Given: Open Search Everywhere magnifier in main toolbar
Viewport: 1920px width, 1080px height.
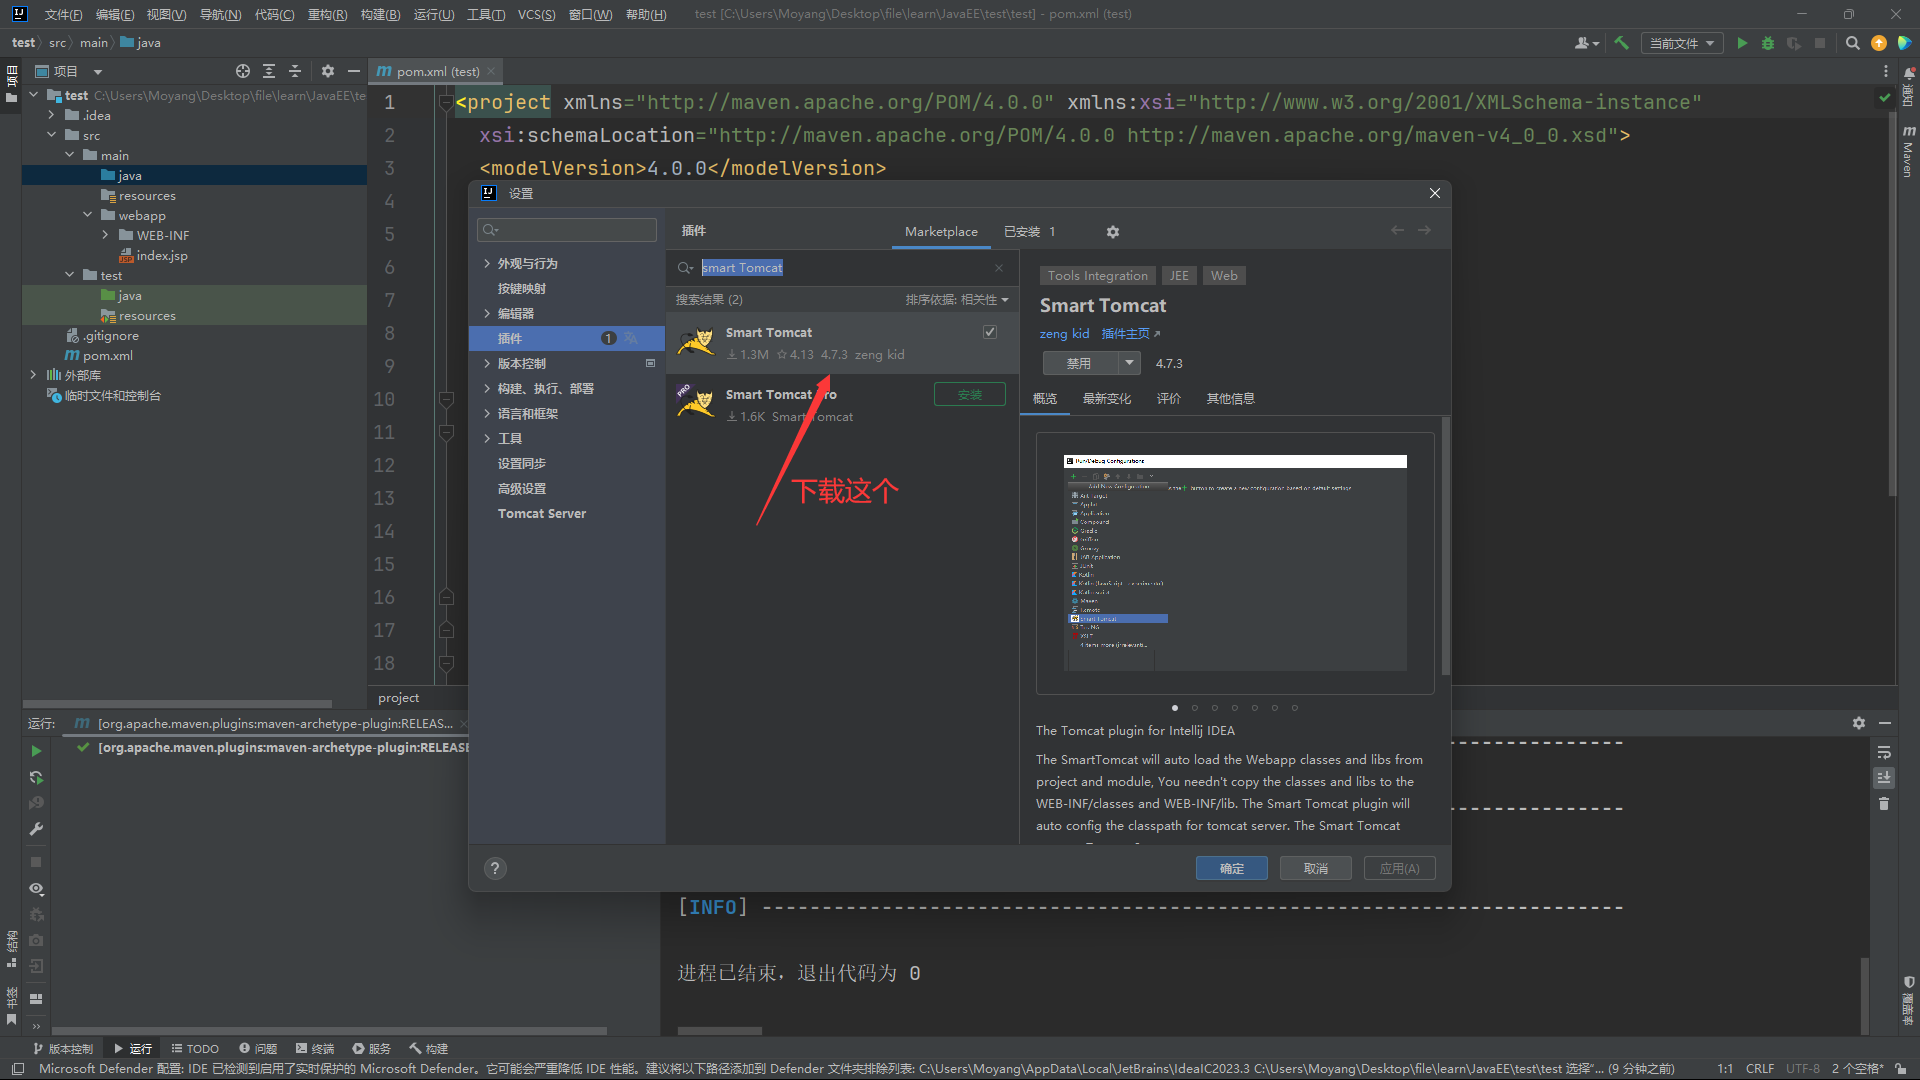Looking at the screenshot, I should pyautogui.click(x=1852, y=43).
